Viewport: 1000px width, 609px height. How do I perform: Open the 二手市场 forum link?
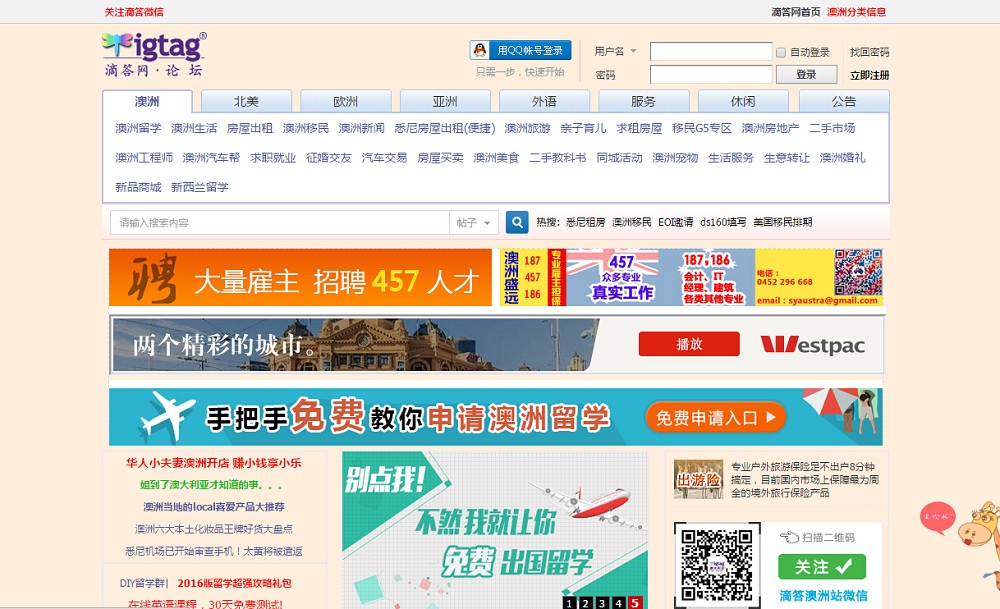(832, 128)
